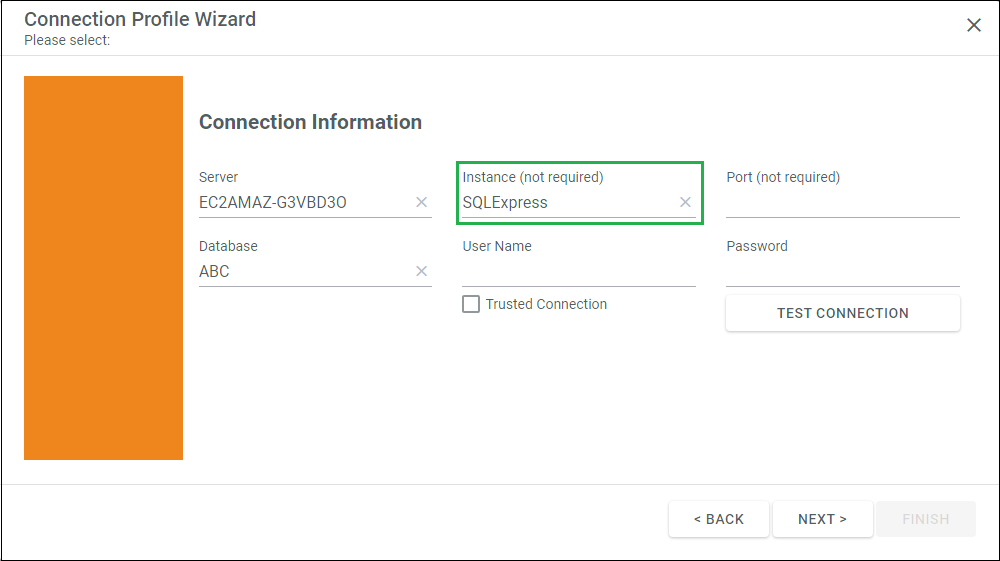This screenshot has width=1000, height=561.
Task: Proceed with the NEXT button
Action: 823,519
